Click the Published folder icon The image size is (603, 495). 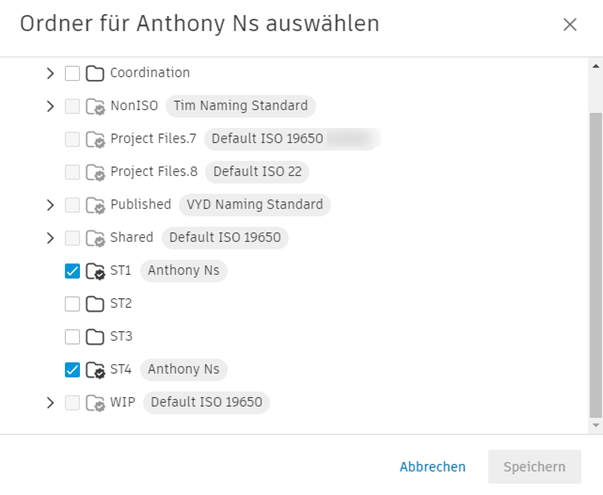click(95, 205)
